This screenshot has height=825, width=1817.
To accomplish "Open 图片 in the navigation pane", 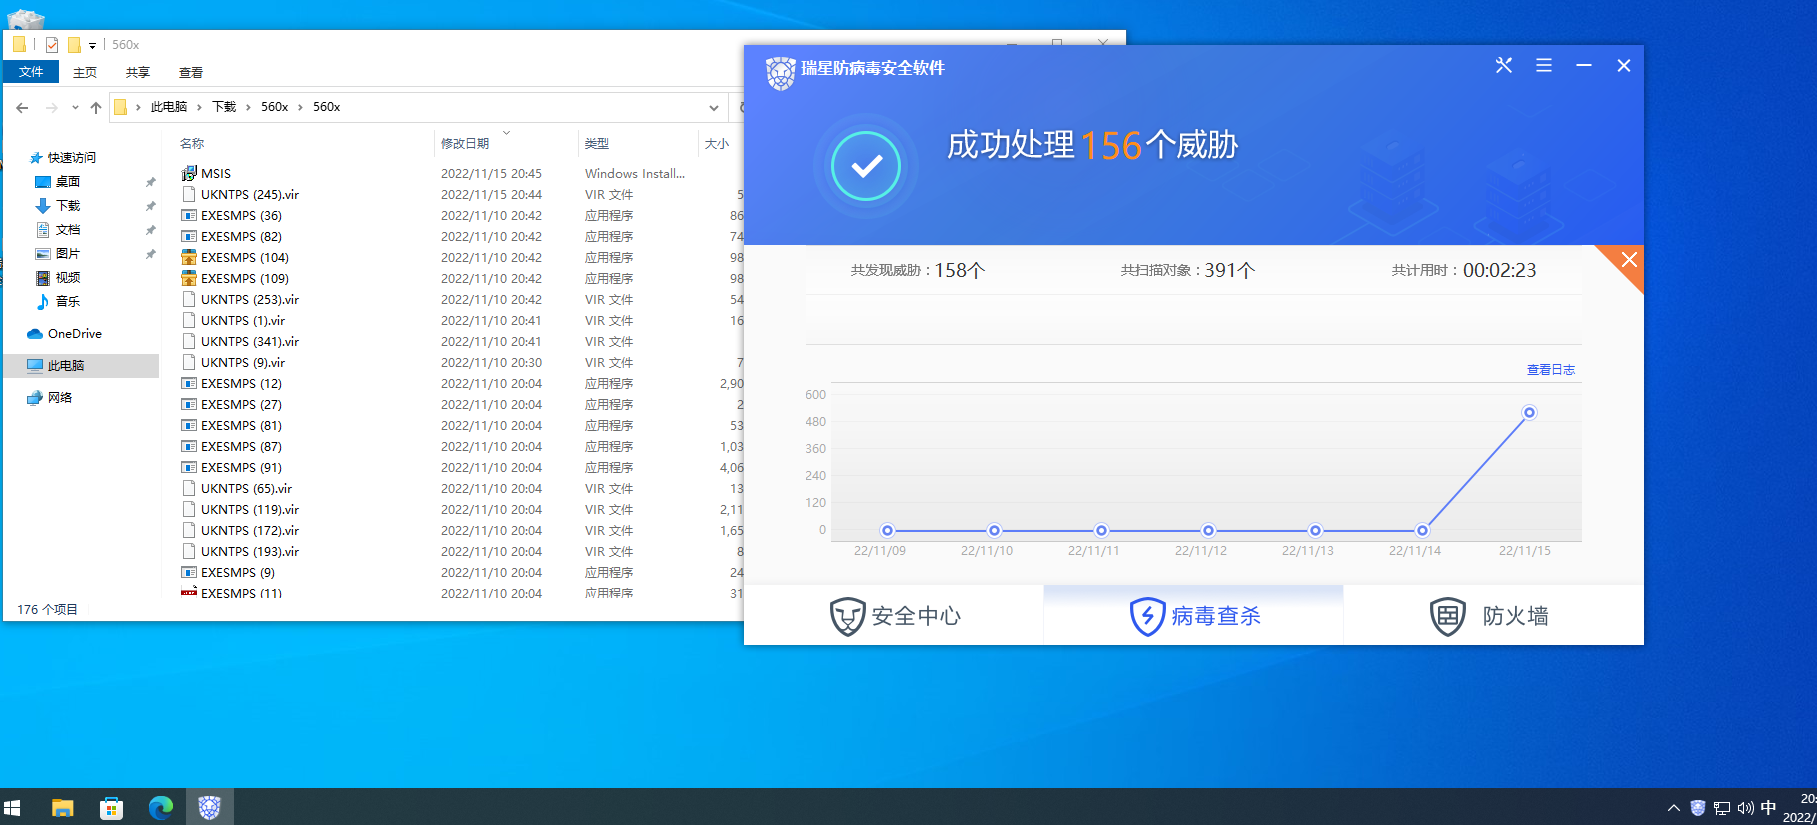I will (68, 254).
